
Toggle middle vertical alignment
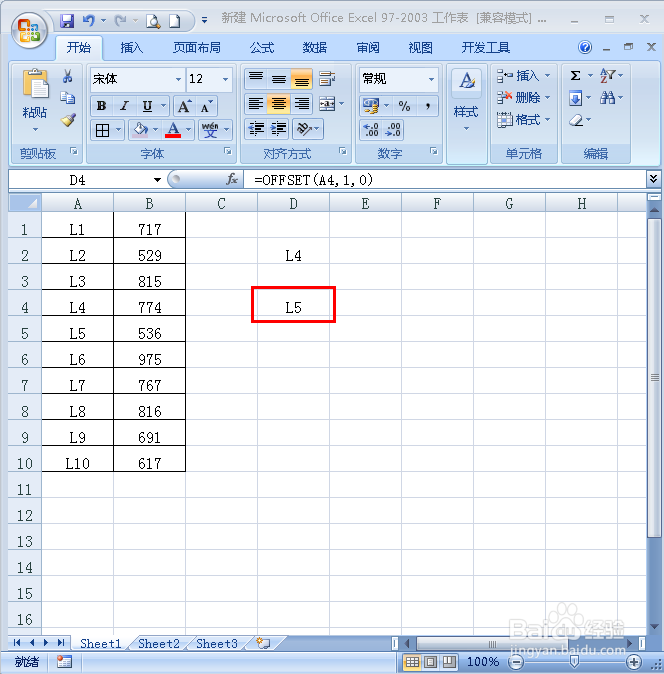click(x=278, y=78)
